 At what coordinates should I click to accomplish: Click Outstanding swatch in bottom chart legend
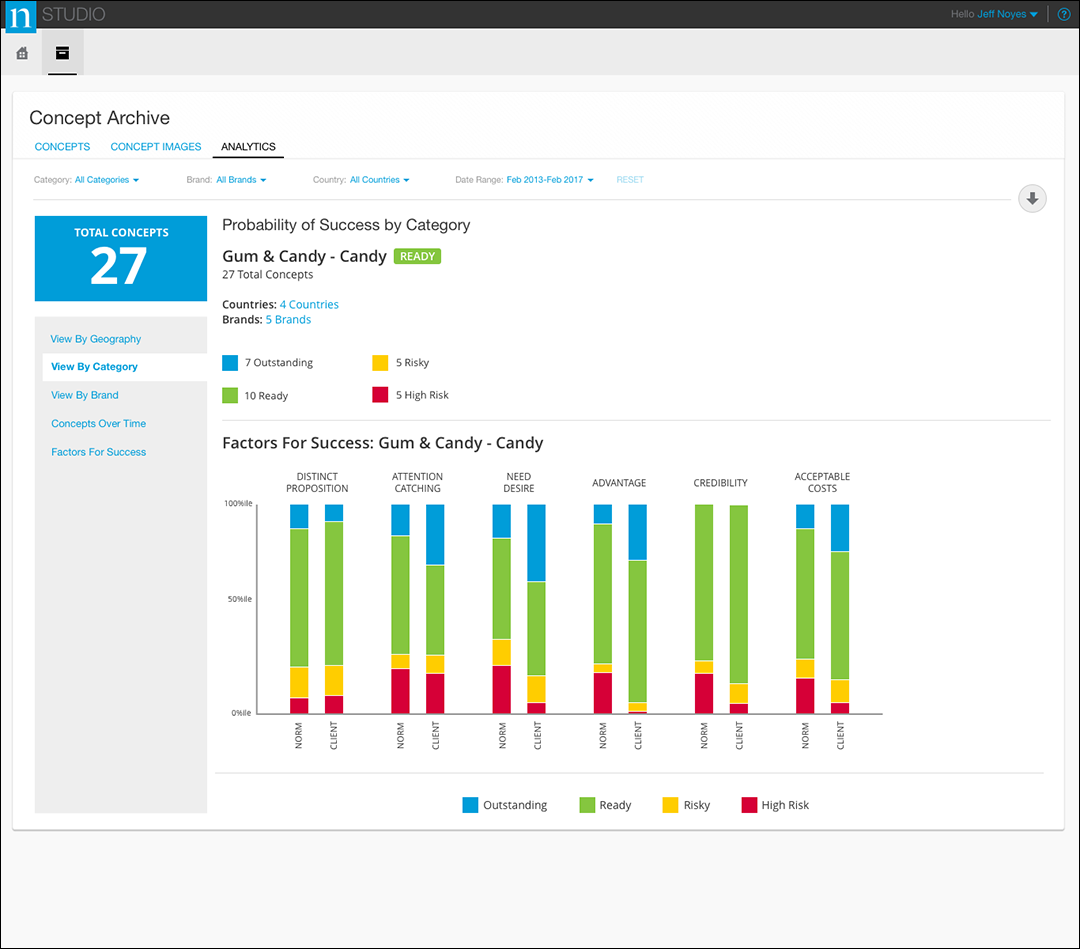(470, 805)
